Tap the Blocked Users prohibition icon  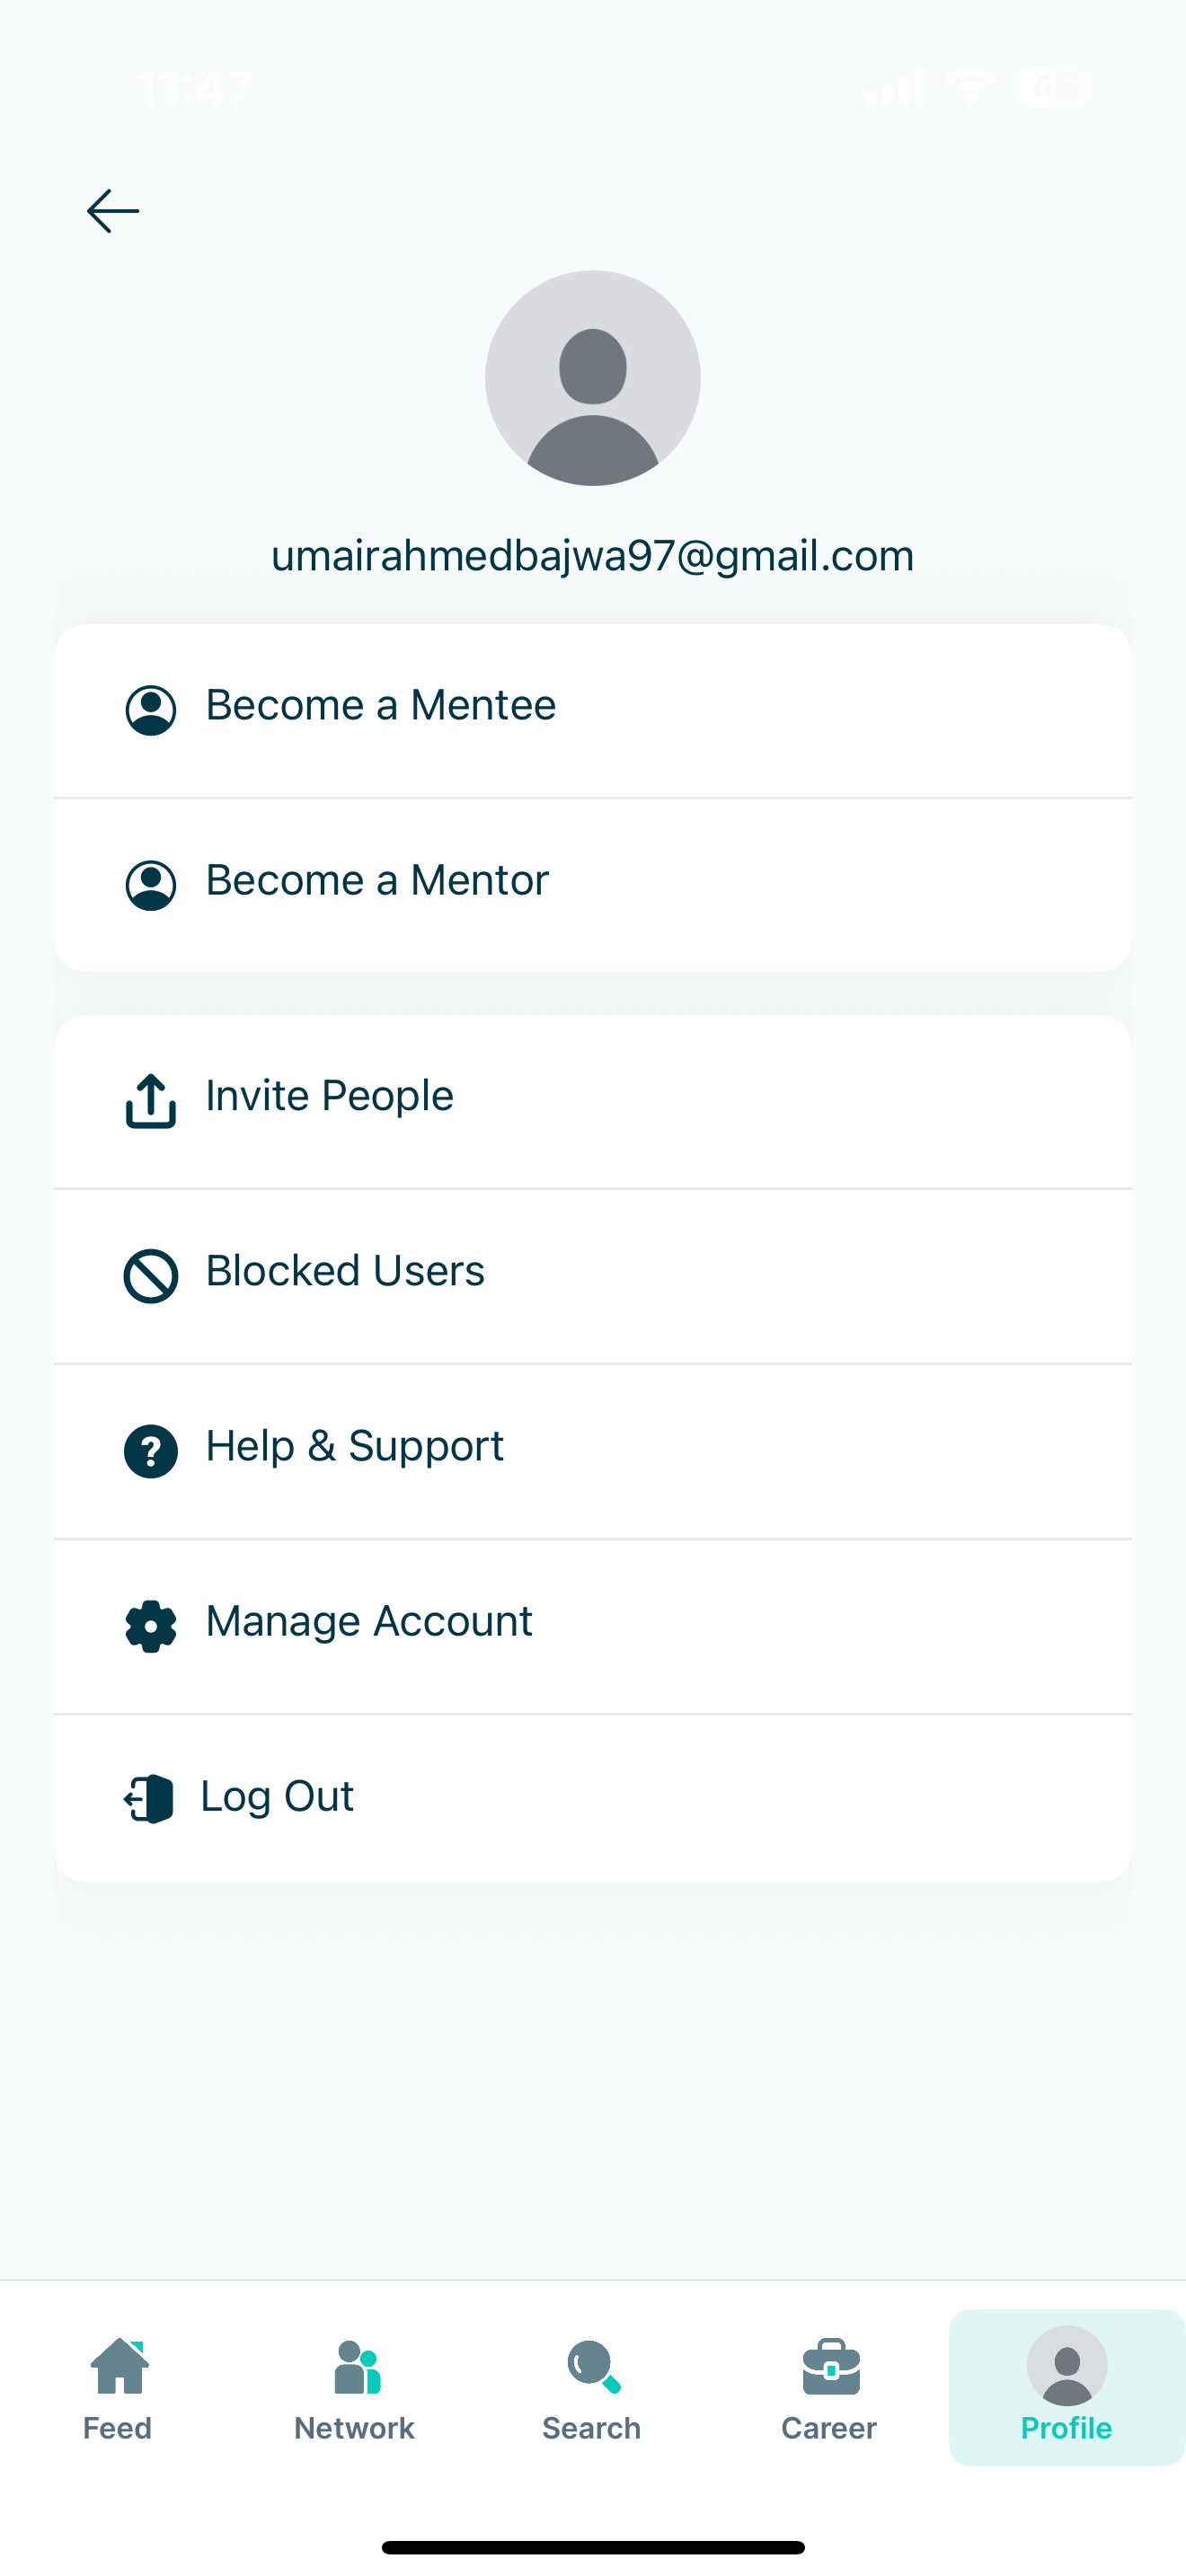point(151,1276)
